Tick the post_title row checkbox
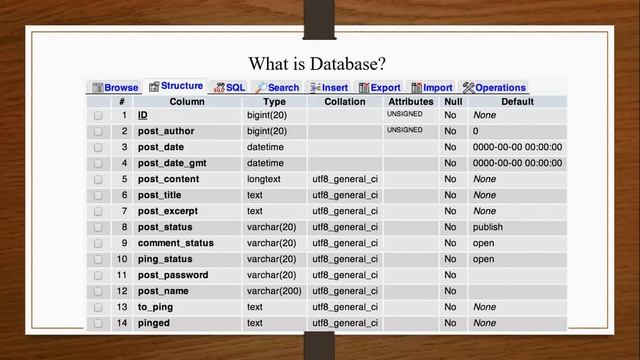The width and height of the screenshot is (640, 360). pyautogui.click(x=98, y=196)
